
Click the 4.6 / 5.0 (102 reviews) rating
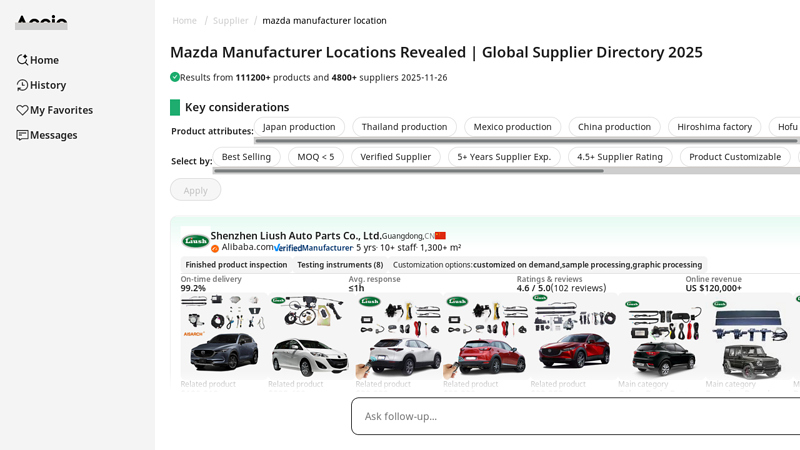pos(561,288)
